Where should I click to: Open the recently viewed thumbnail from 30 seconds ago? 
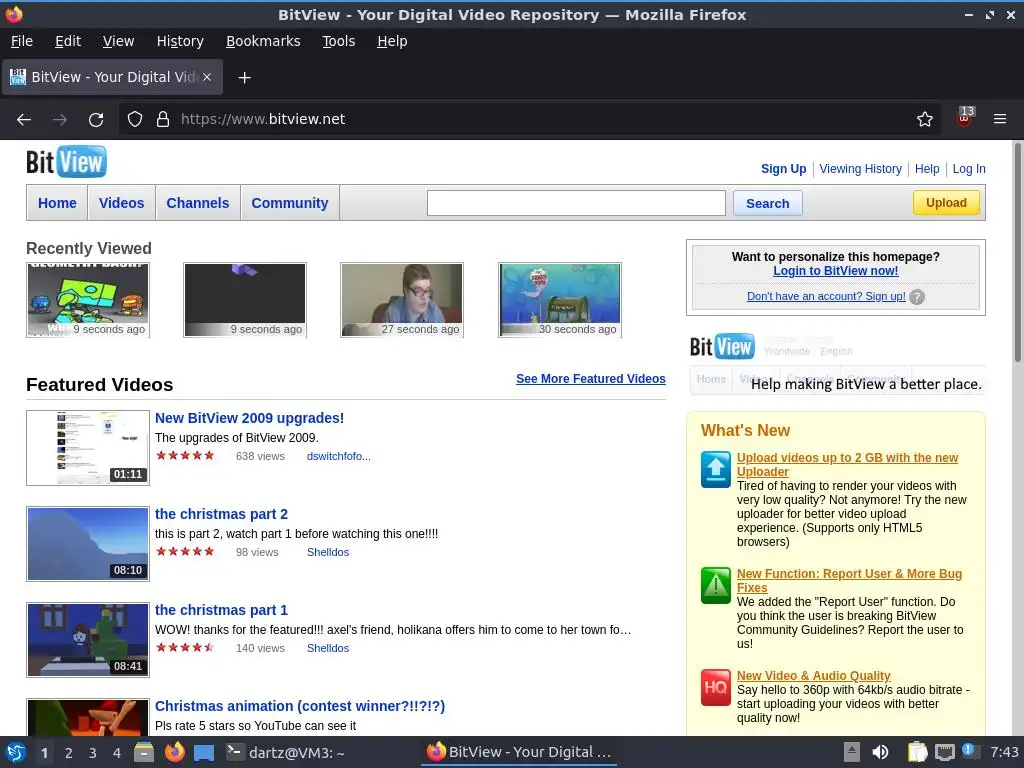point(560,300)
